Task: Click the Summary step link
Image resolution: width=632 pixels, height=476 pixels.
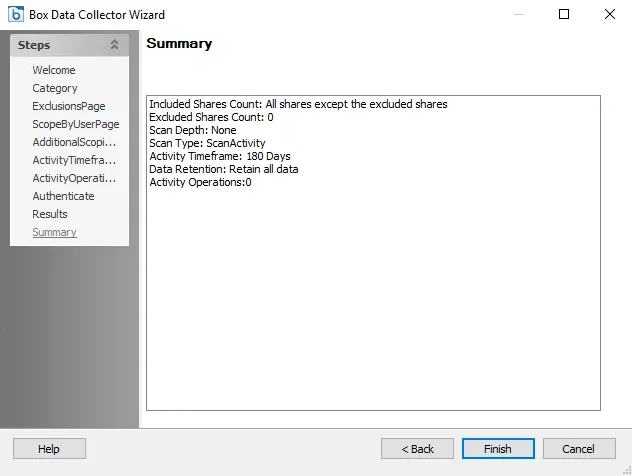Action: [54, 232]
